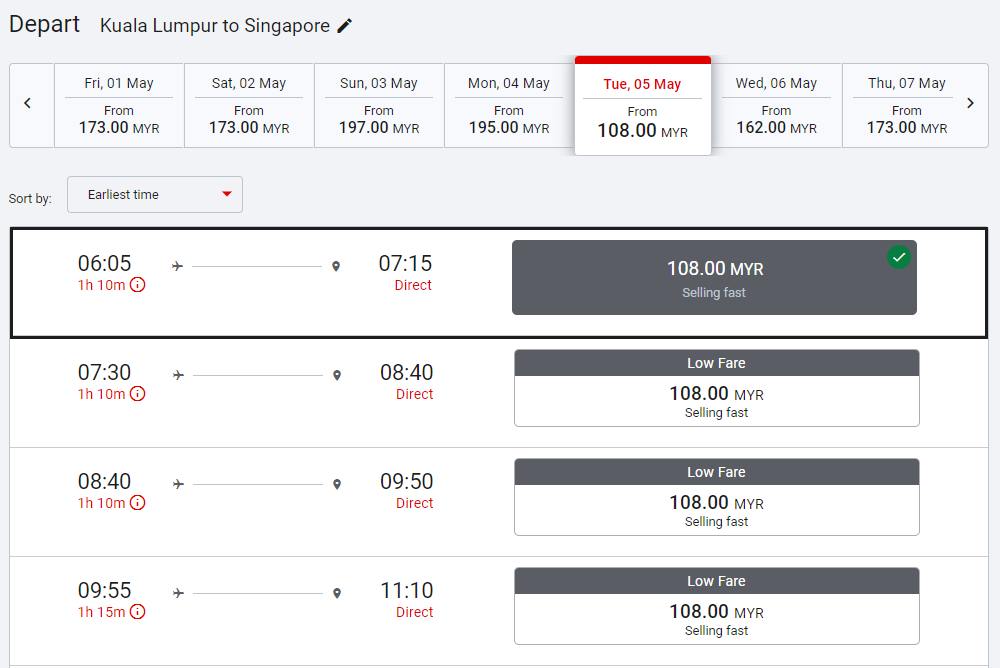Go to previous dates with left arrow

point(28,103)
